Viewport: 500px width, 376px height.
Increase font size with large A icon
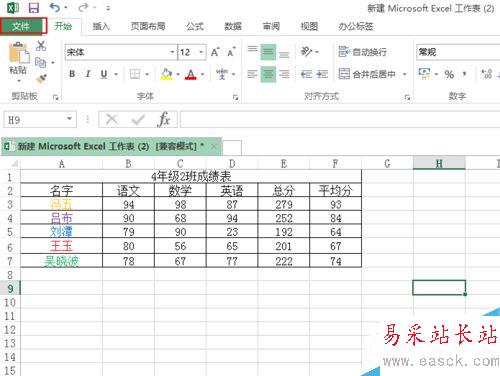pyautogui.click(x=215, y=52)
